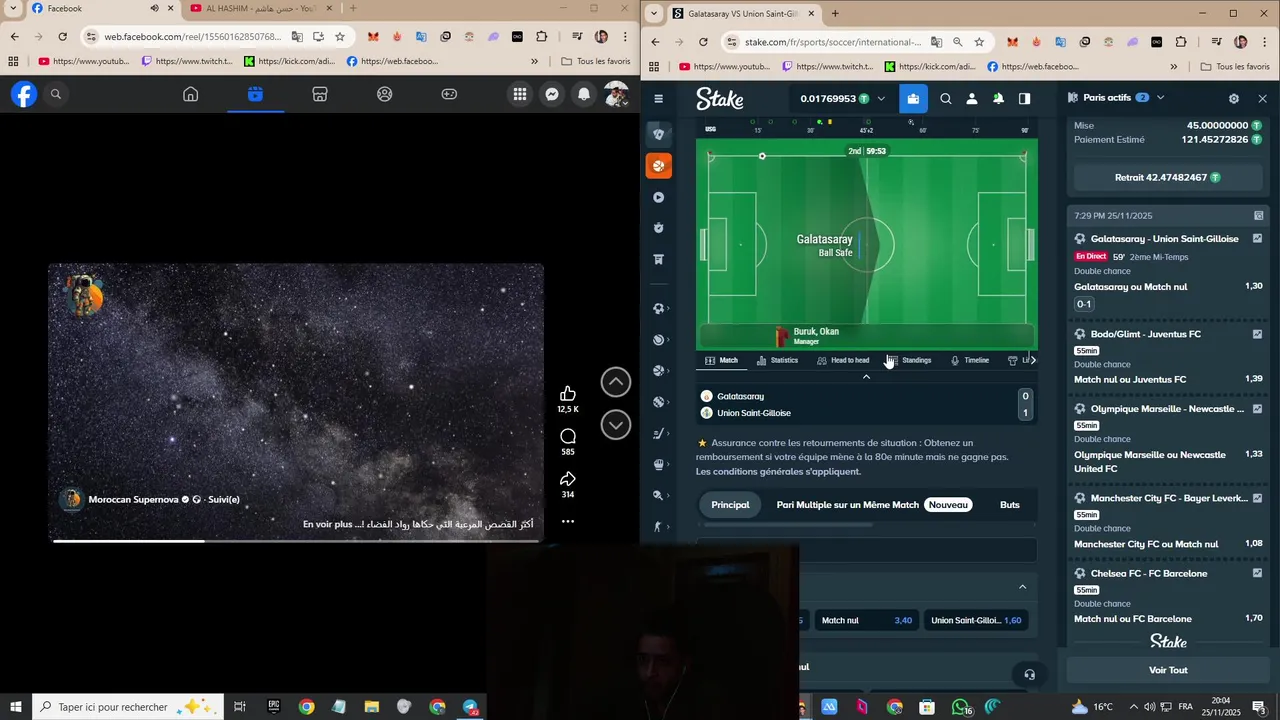Open the Stake hamburger menu

(x=658, y=99)
